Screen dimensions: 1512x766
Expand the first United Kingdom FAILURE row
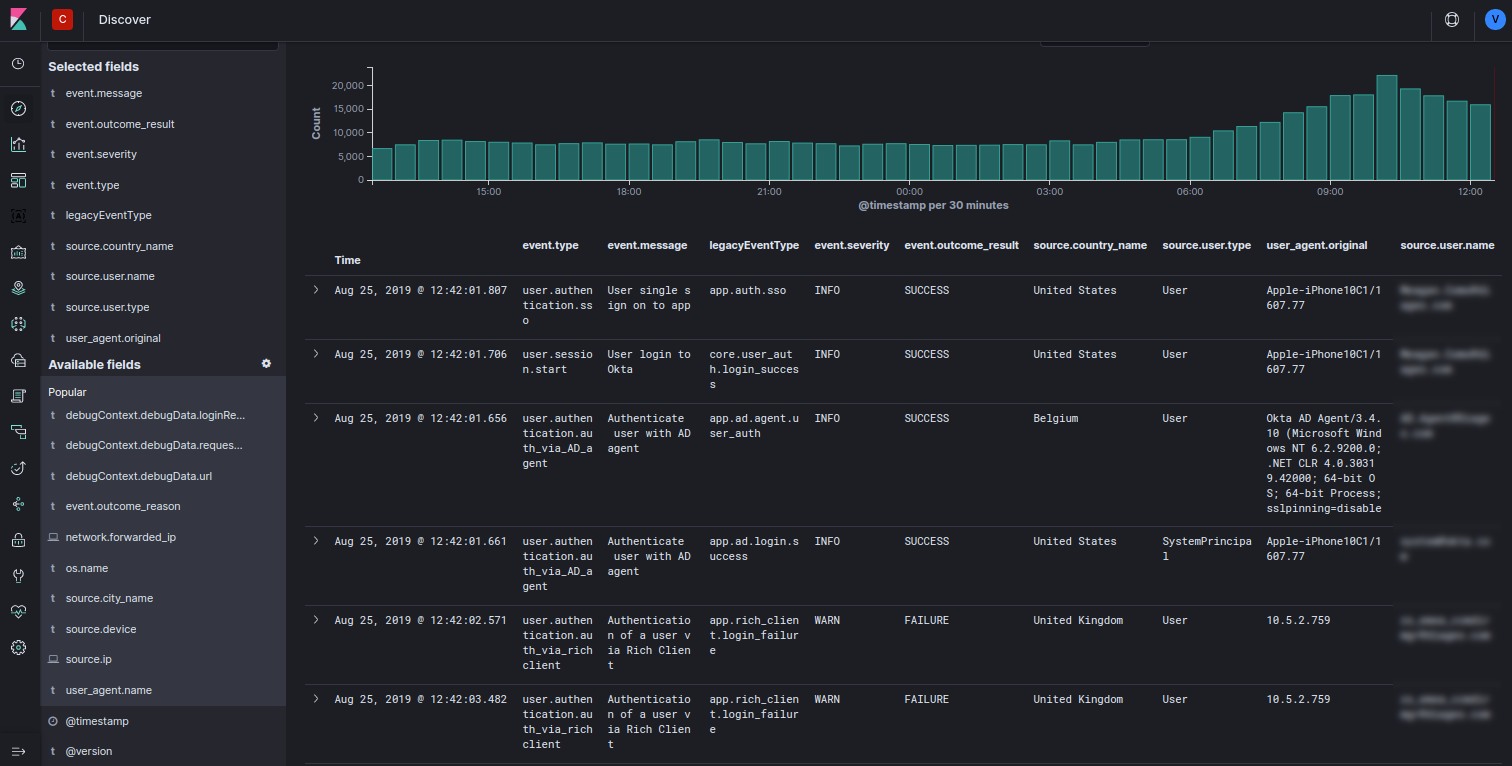(x=316, y=620)
